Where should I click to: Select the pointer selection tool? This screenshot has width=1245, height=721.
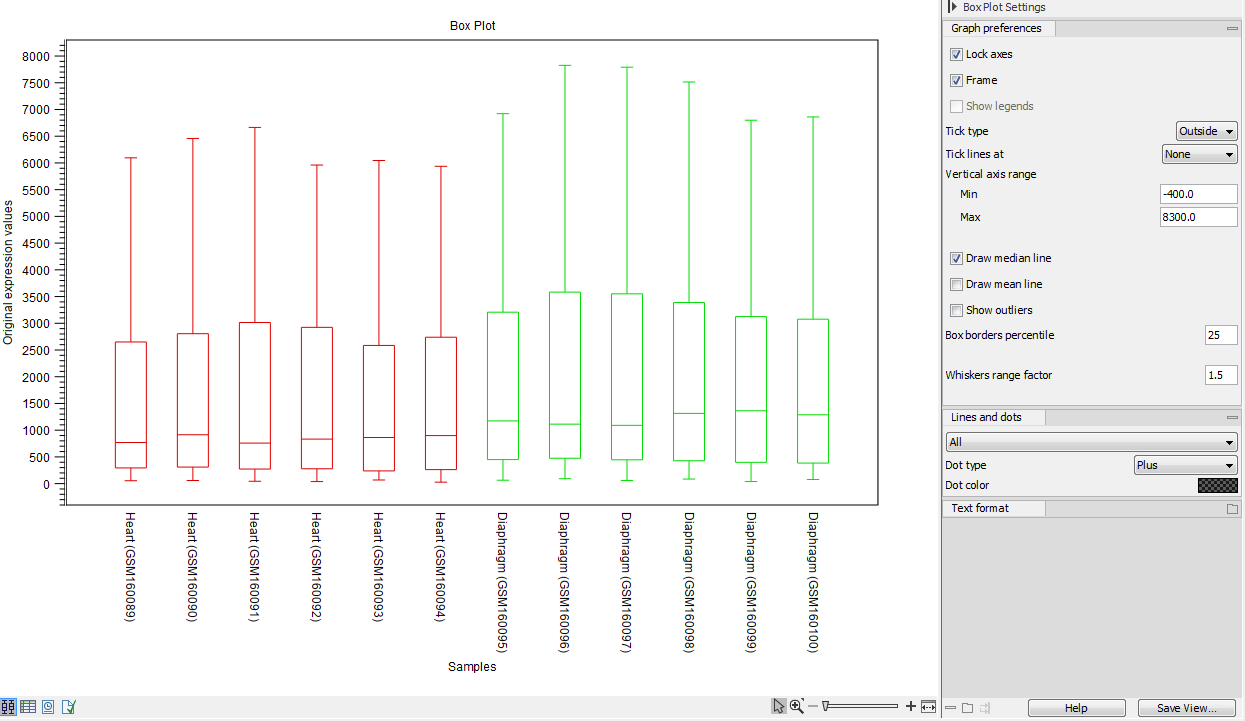point(779,705)
